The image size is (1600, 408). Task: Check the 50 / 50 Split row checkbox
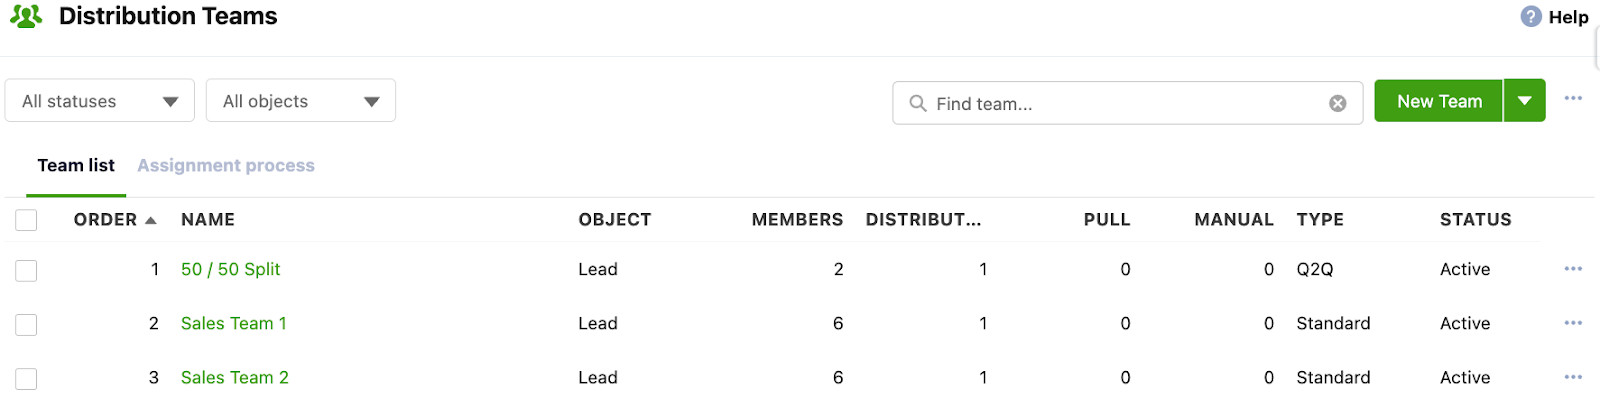(26, 270)
